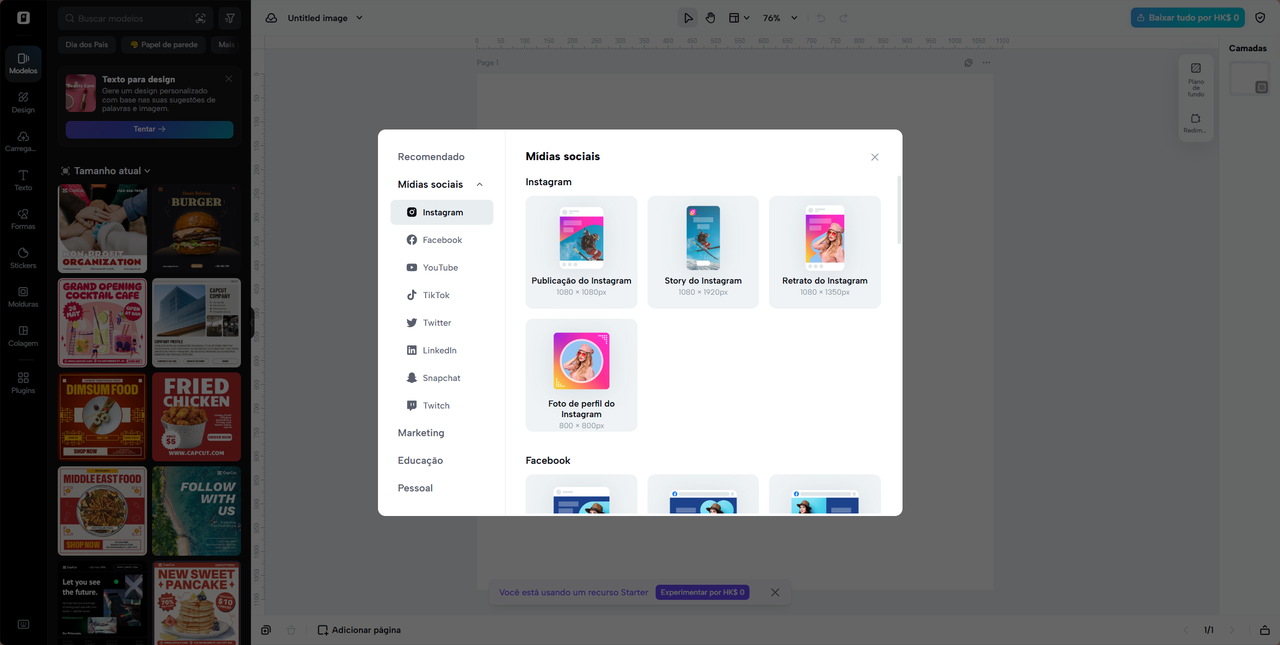Select Twitch in the sidebar list
1280x645 pixels.
pos(442,406)
